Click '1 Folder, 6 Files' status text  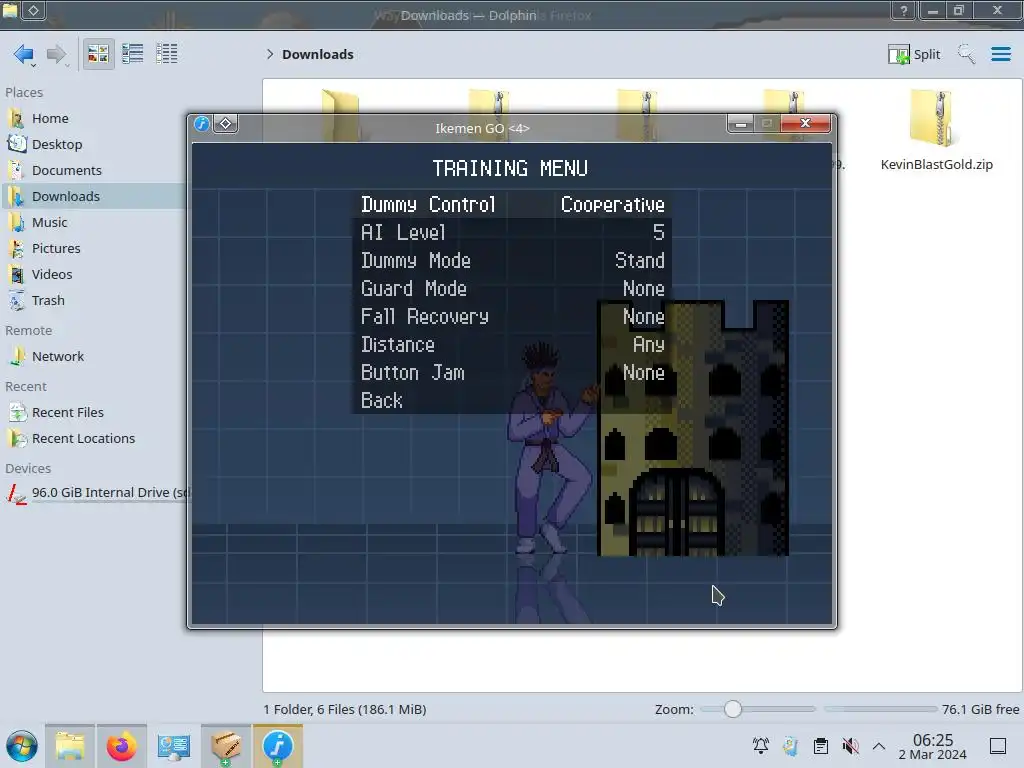click(x=345, y=709)
